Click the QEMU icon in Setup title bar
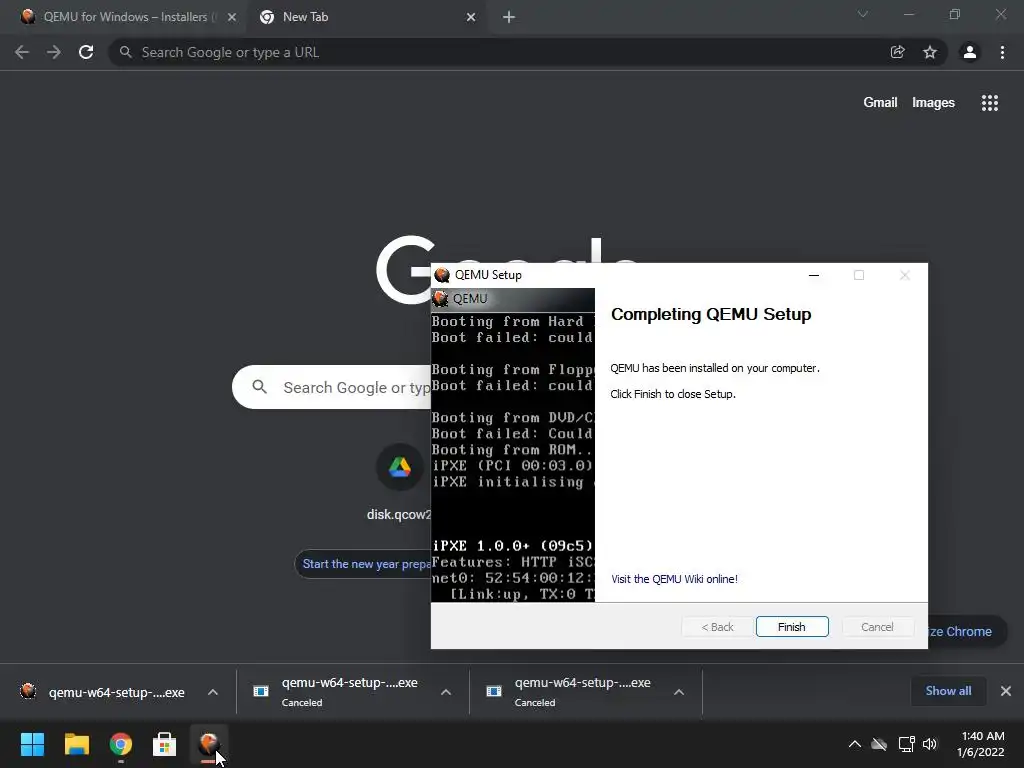 (x=442, y=275)
